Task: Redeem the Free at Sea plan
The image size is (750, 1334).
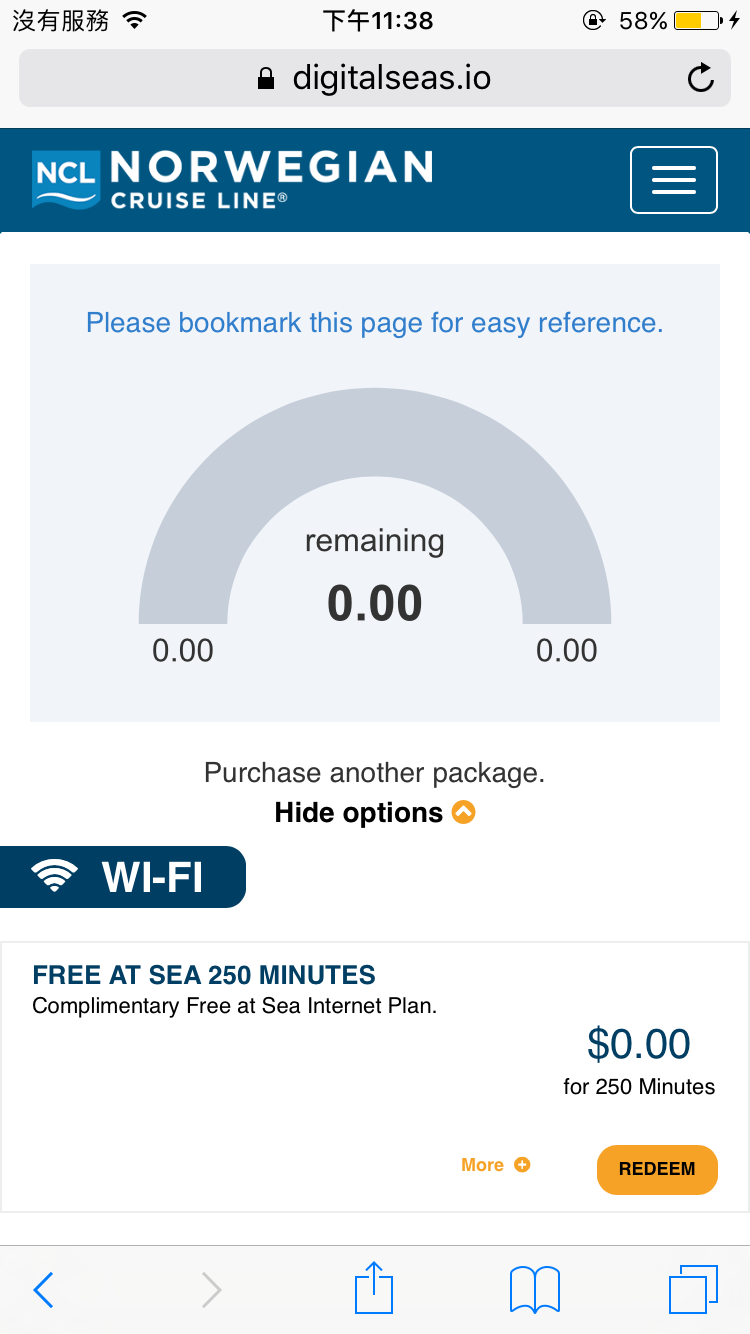Action: tap(657, 1169)
